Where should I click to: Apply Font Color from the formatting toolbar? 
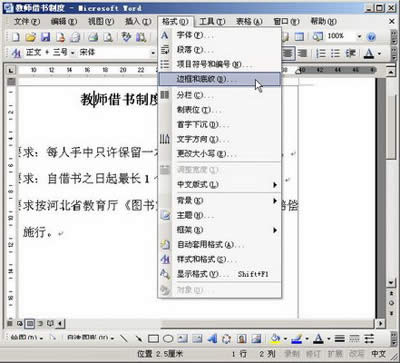pos(369,53)
